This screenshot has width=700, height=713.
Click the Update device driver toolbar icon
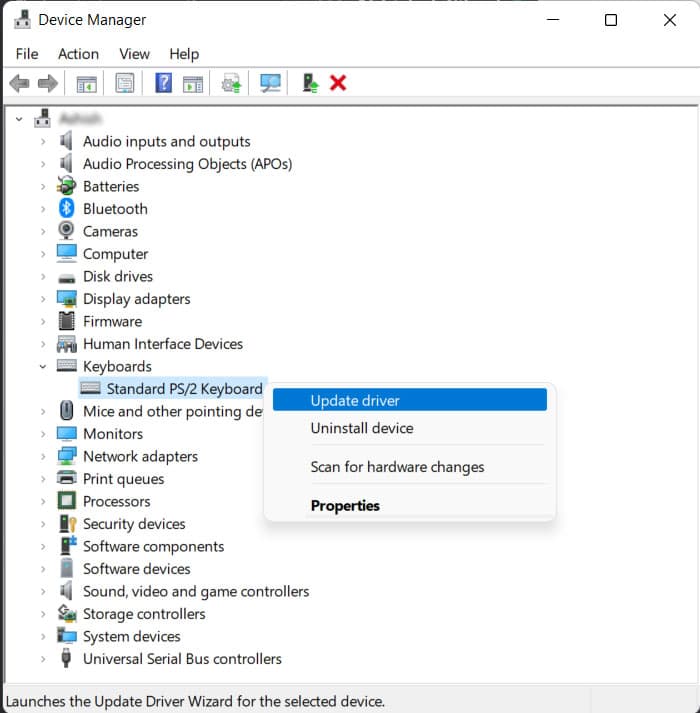232,83
